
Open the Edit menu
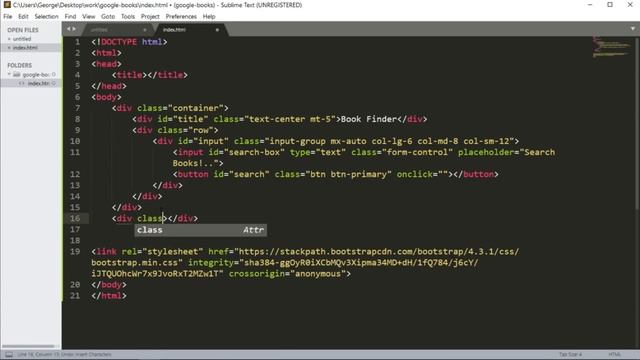tap(23, 16)
